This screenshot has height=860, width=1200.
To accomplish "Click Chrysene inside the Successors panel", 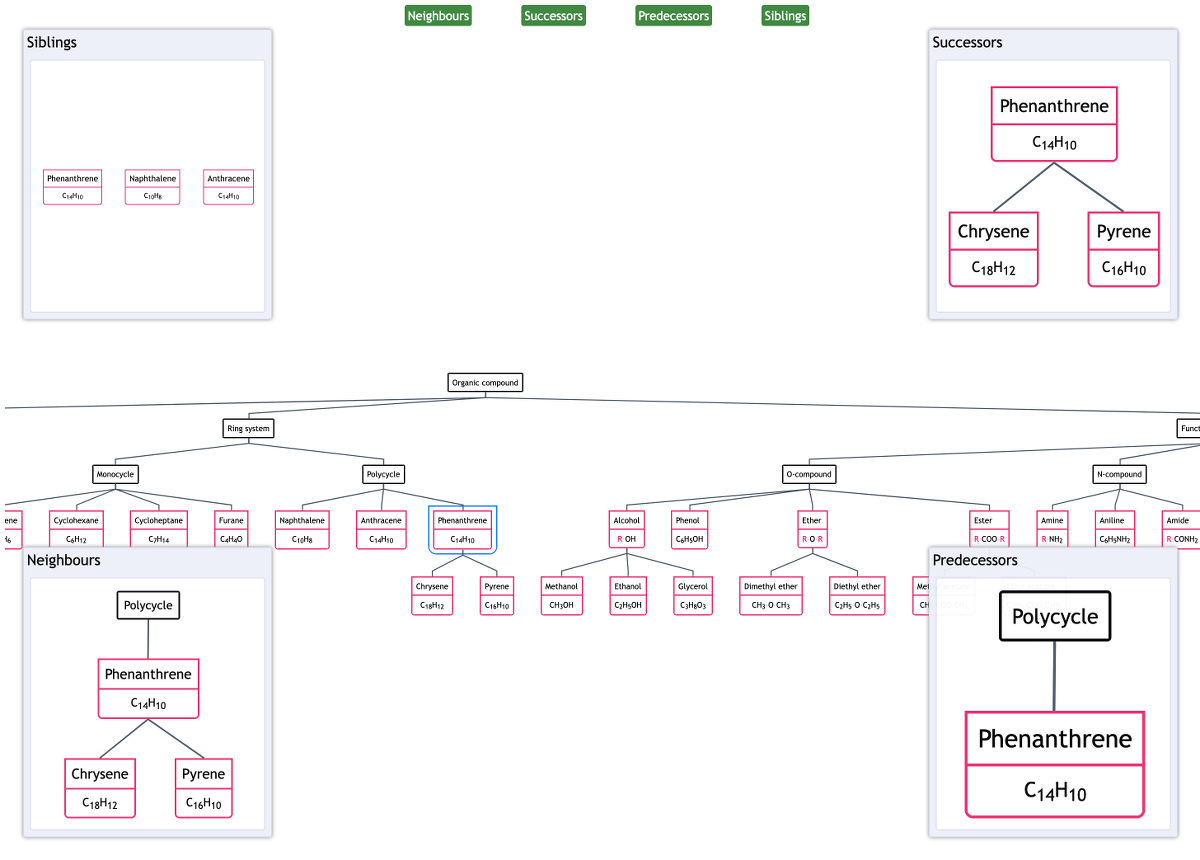I will coord(993,248).
